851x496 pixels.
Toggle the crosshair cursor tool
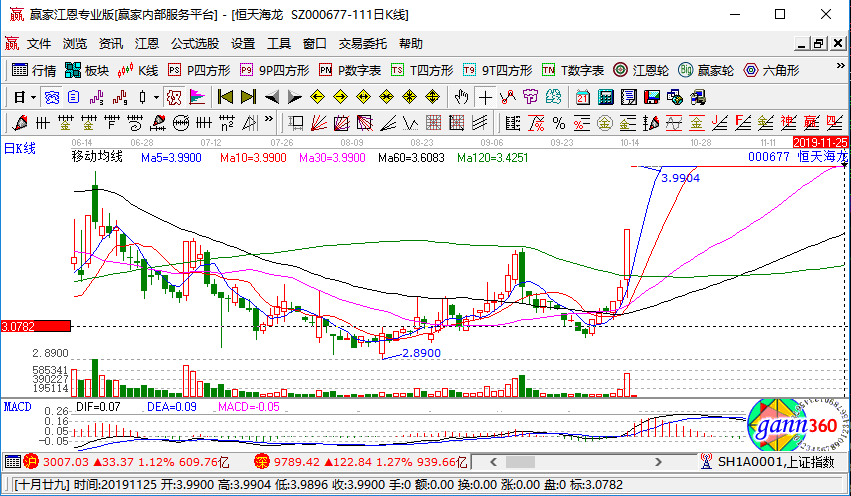click(x=485, y=98)
